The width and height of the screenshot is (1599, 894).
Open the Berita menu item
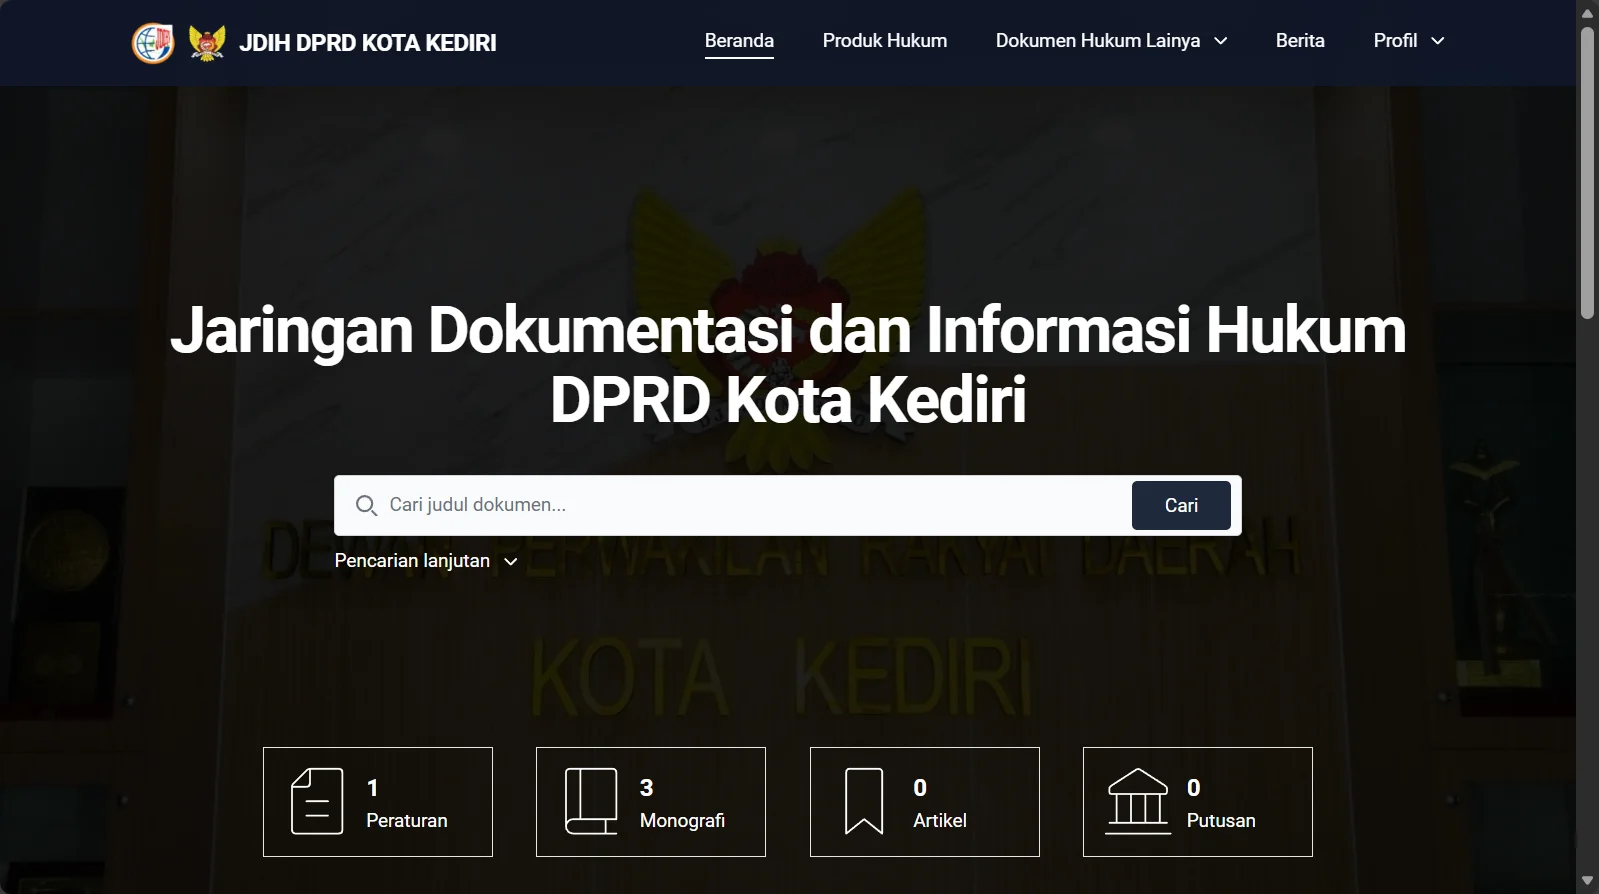point(1300,41)
